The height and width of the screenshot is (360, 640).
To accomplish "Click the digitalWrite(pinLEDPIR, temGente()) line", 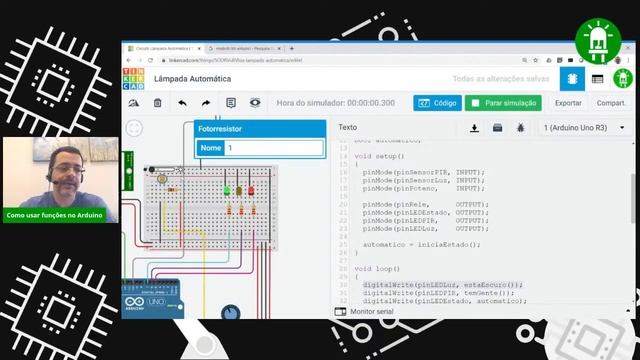I will (x=438, y=293).
